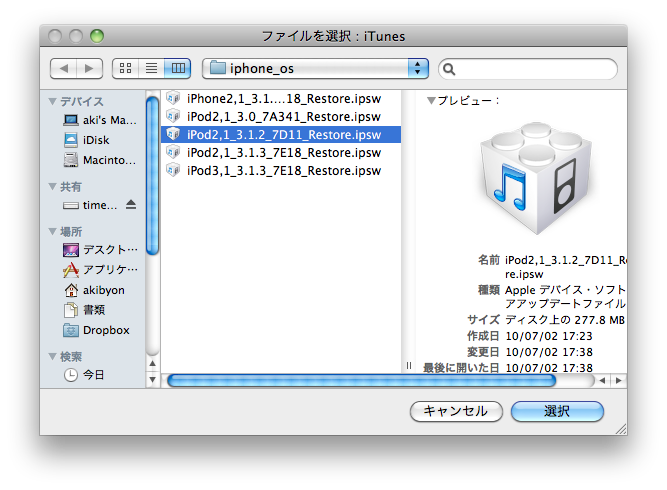The height and width of the screenshot is (490, 667).
Task: Go back with the left arrow button
Action: point(64,68)
